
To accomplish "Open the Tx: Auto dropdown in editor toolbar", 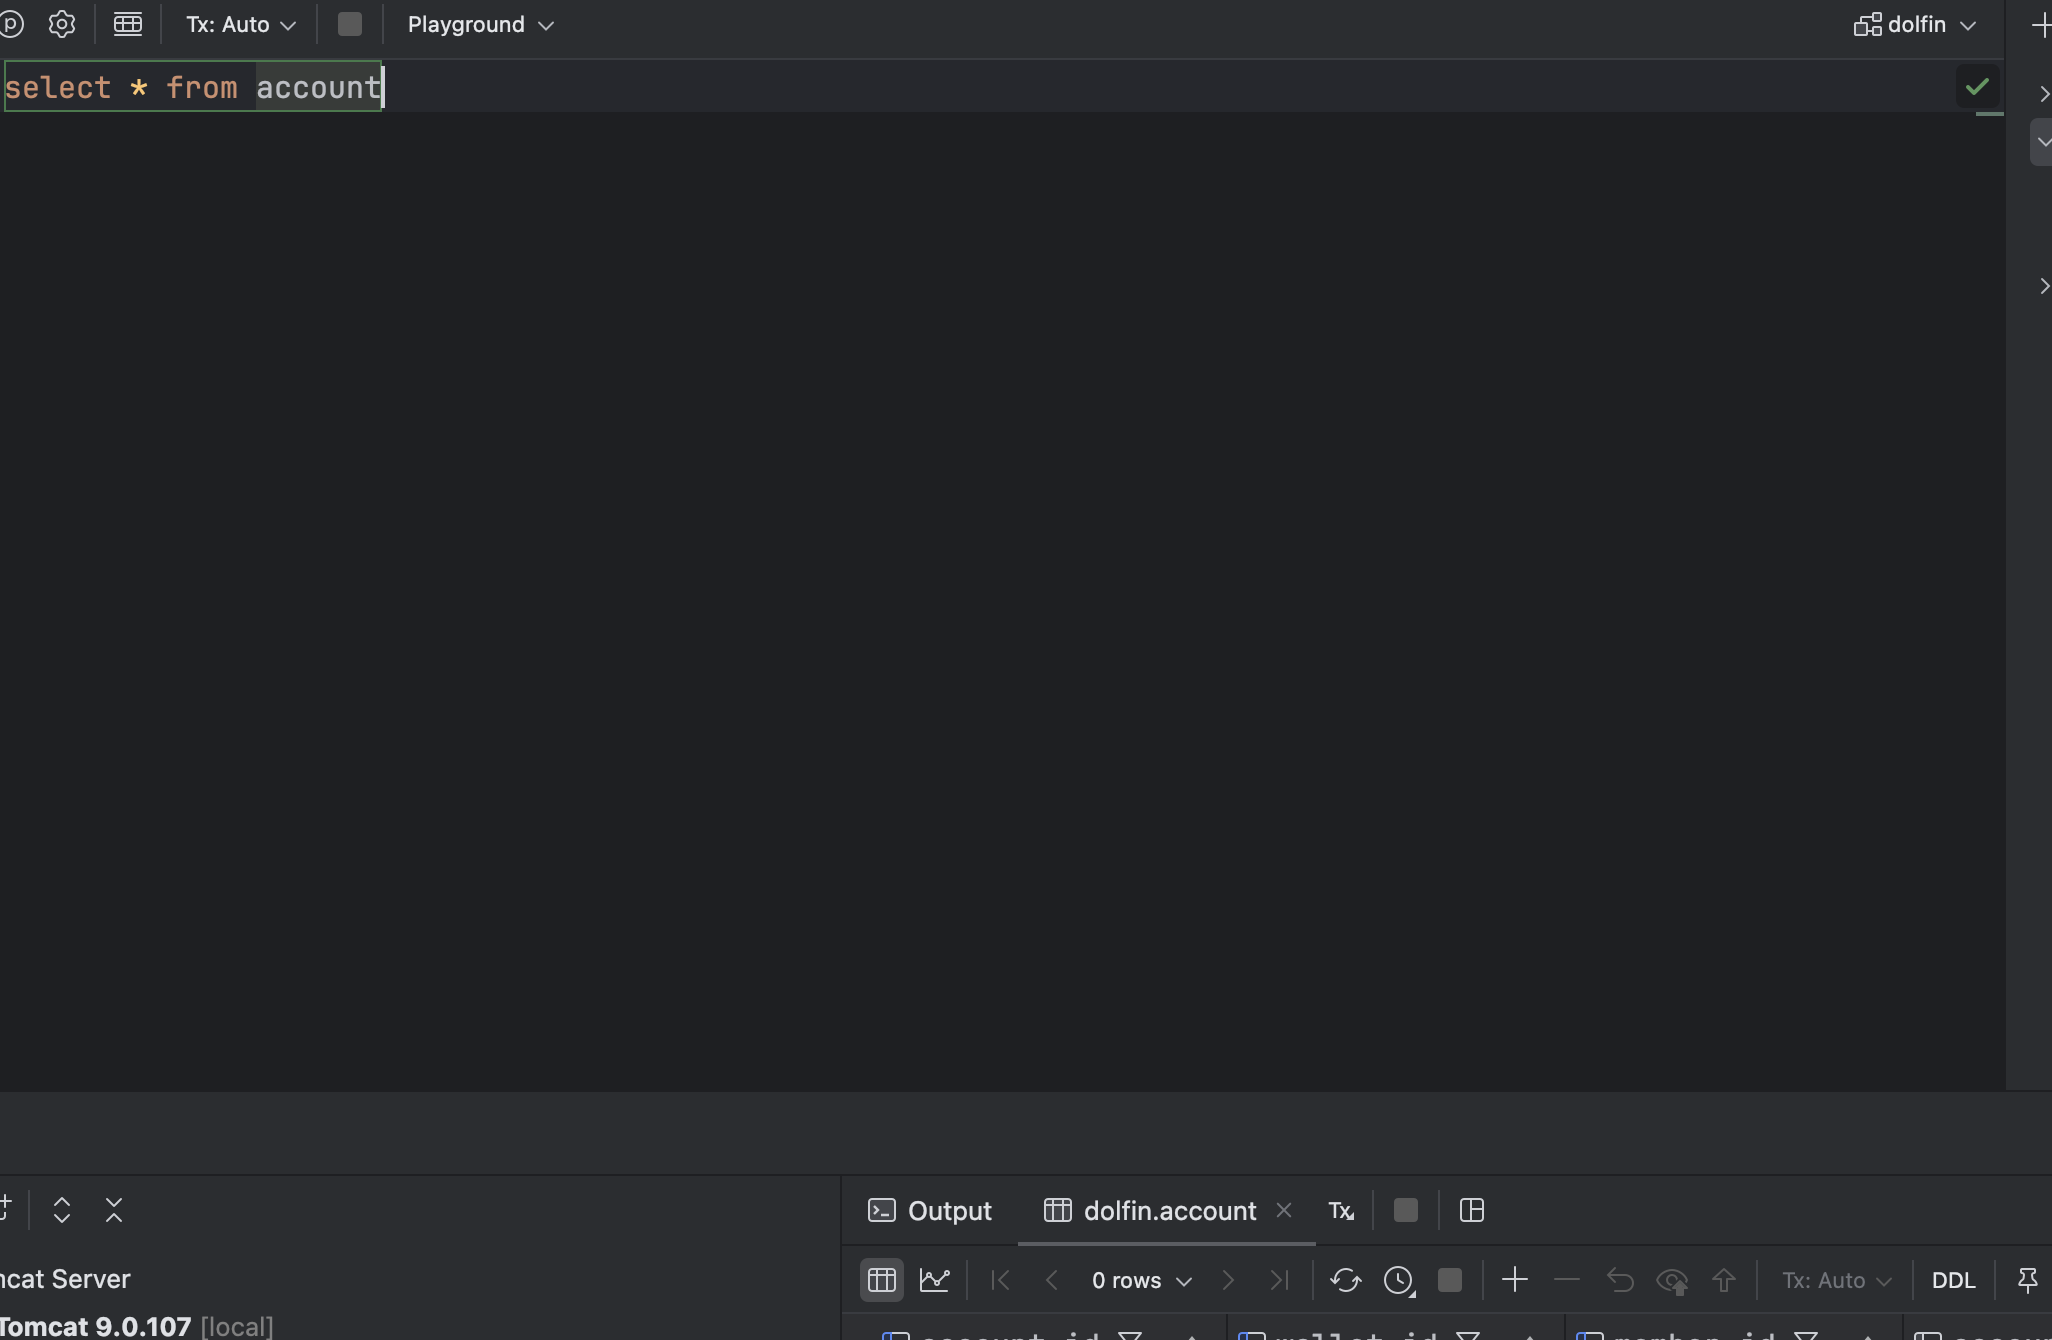I will coord(240,24).
